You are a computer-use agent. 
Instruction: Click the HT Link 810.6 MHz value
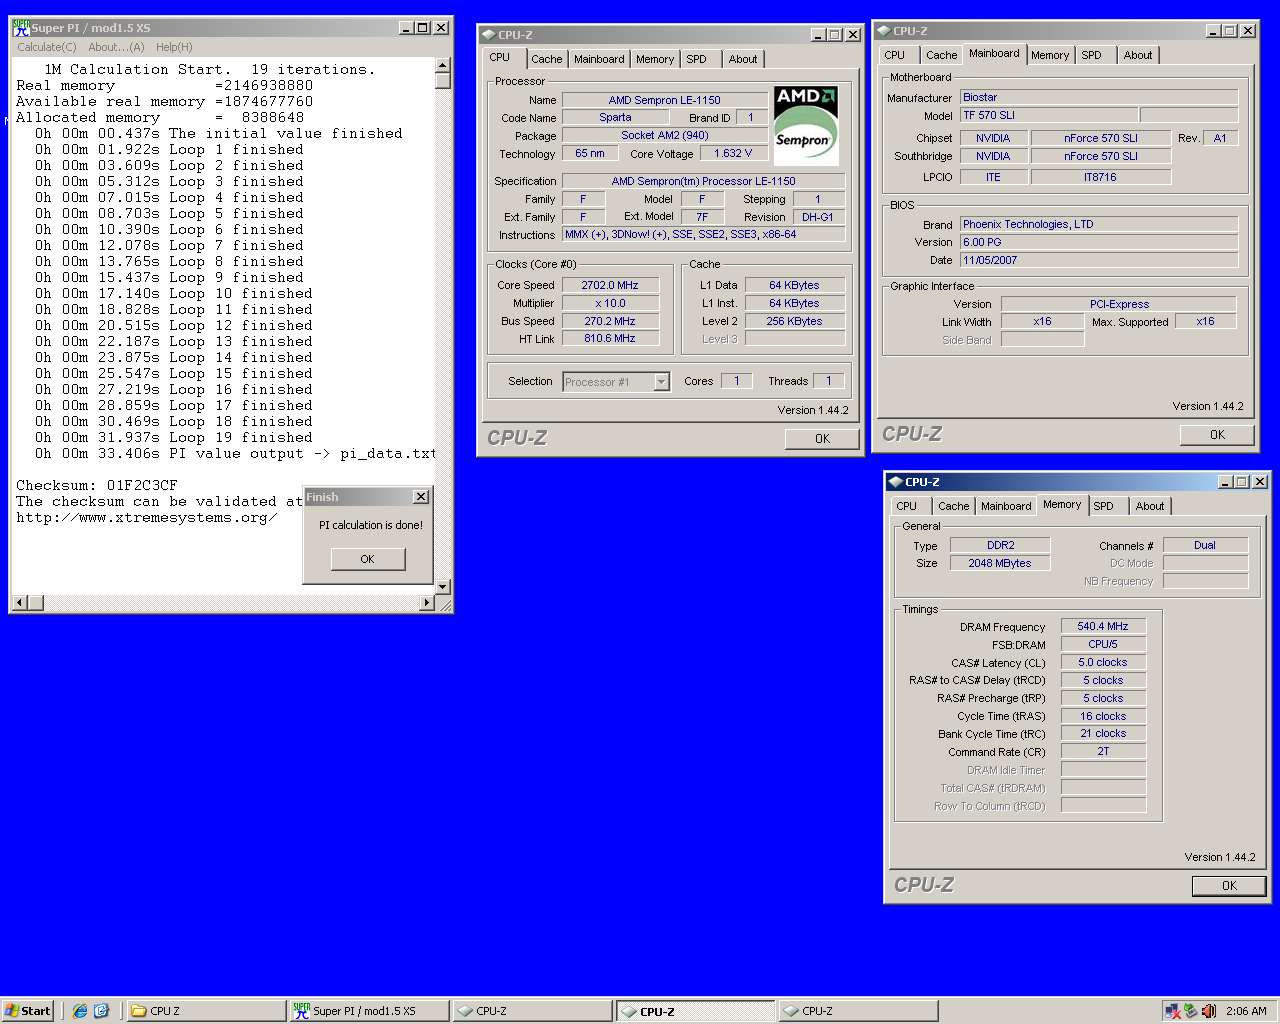[610, 338]
